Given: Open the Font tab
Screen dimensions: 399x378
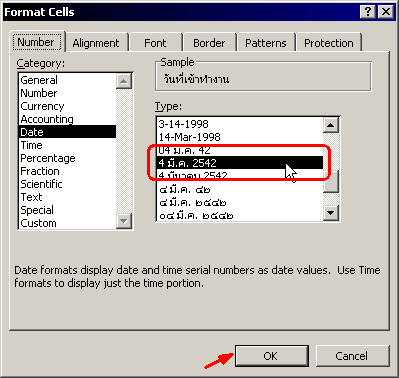Looking at the screenshot, I should coord(155,43).
